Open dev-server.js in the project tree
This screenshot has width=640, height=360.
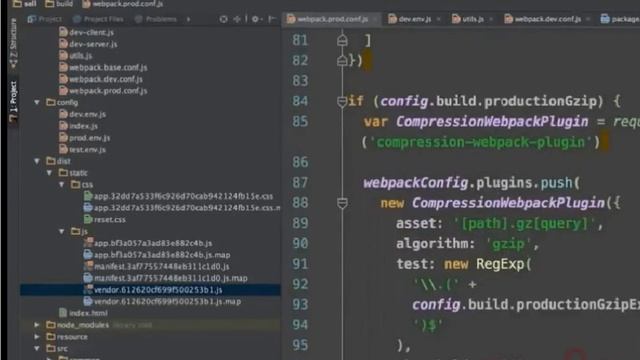point(93,44)
